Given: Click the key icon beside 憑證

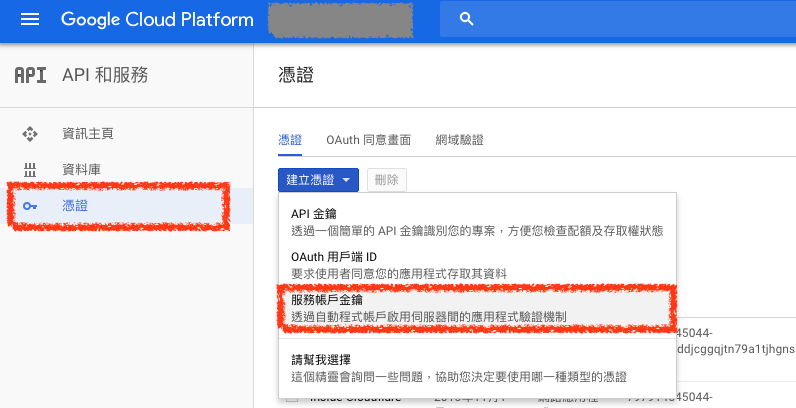Looking at the screenshot, I should tap(30, 206).
